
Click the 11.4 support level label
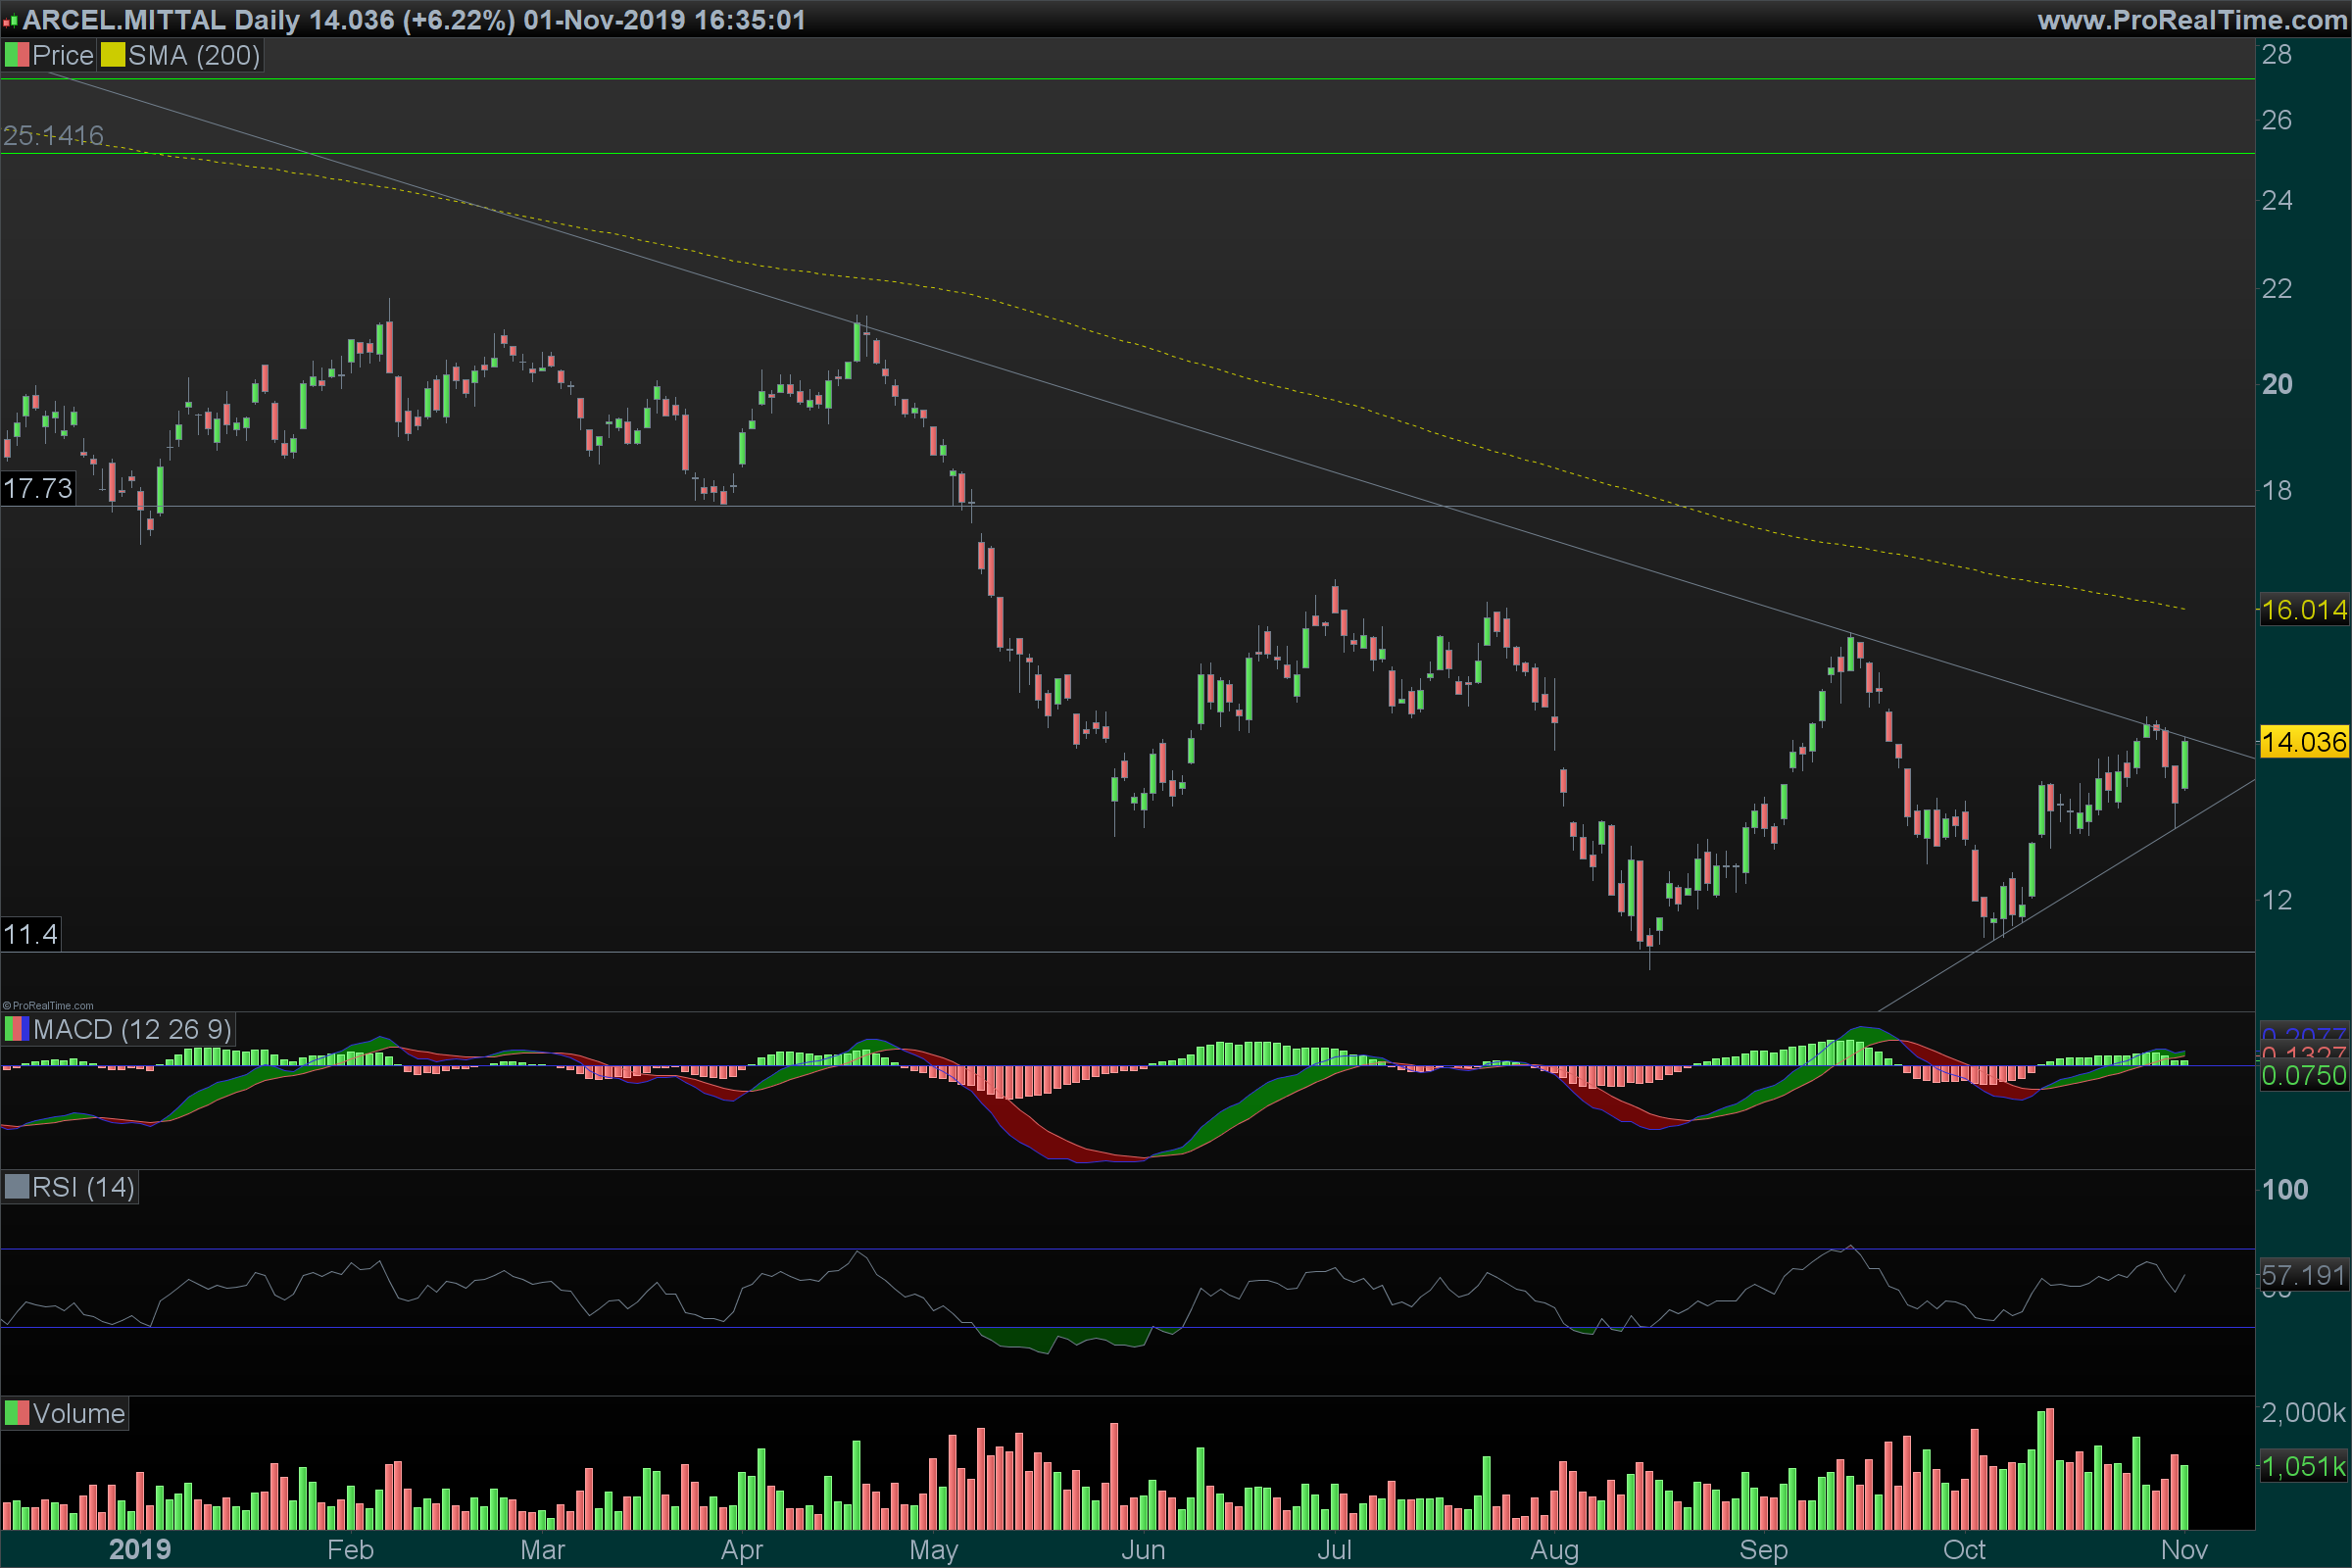(x=30, y=934)
